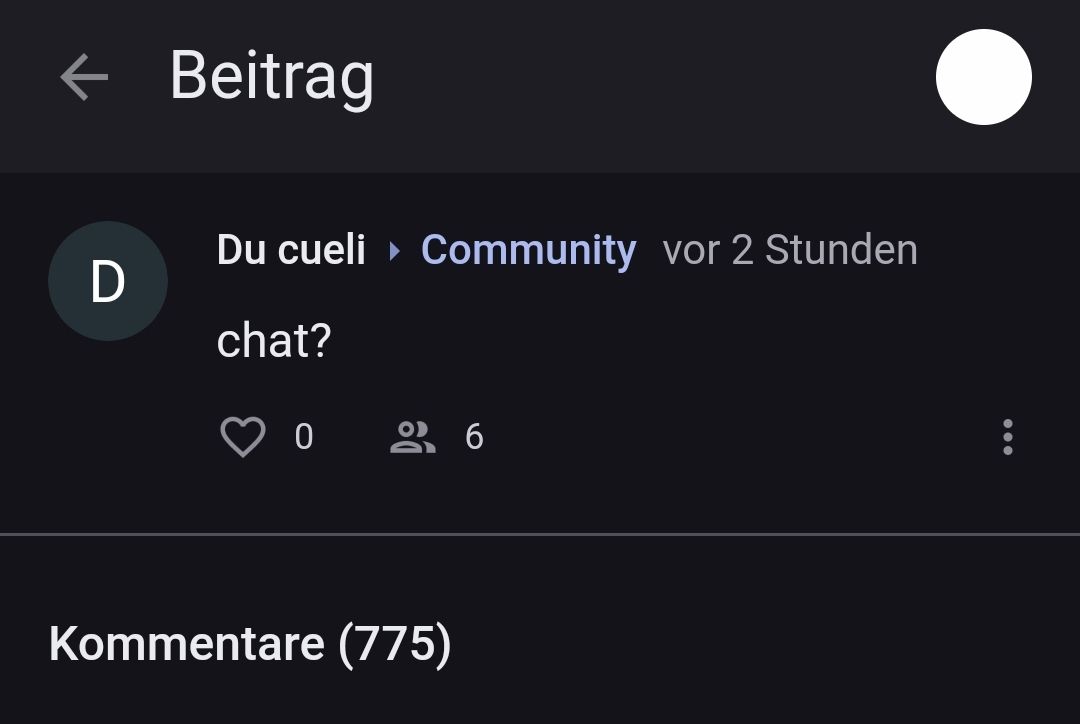Click the (775) comment count
The width and height of the screenshot is (1080, 724).
[x=395, y=643]
